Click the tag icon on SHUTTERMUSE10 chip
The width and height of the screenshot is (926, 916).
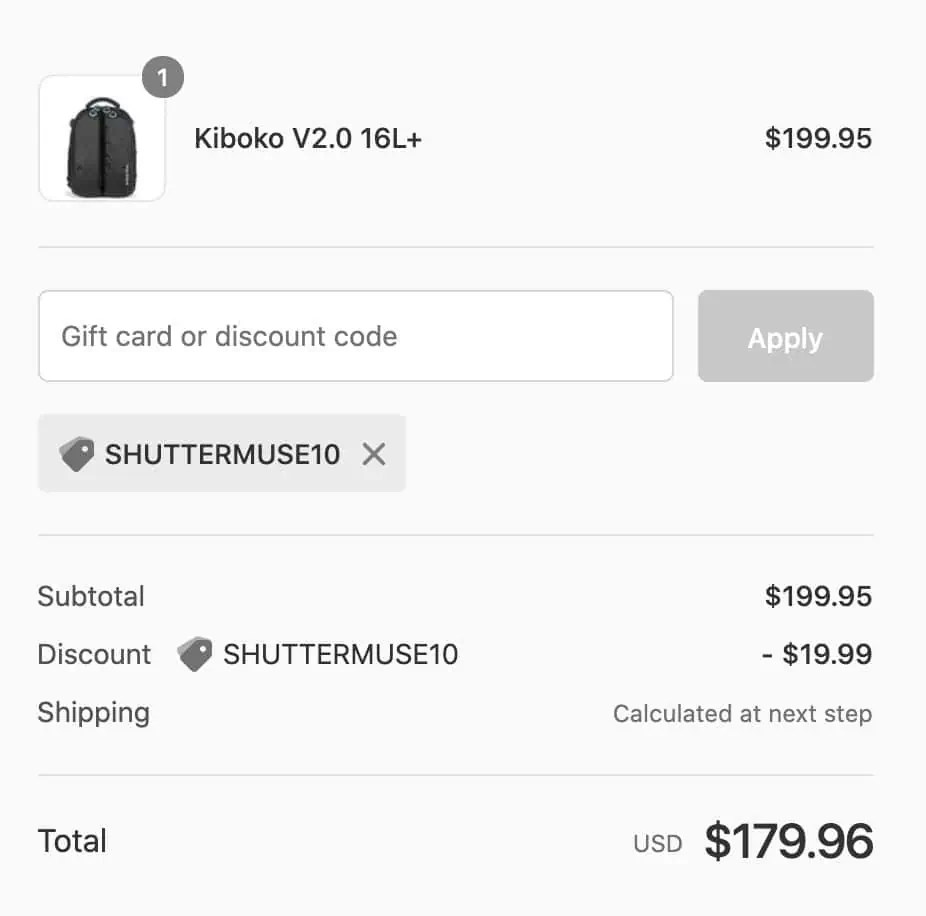point(75,453)
